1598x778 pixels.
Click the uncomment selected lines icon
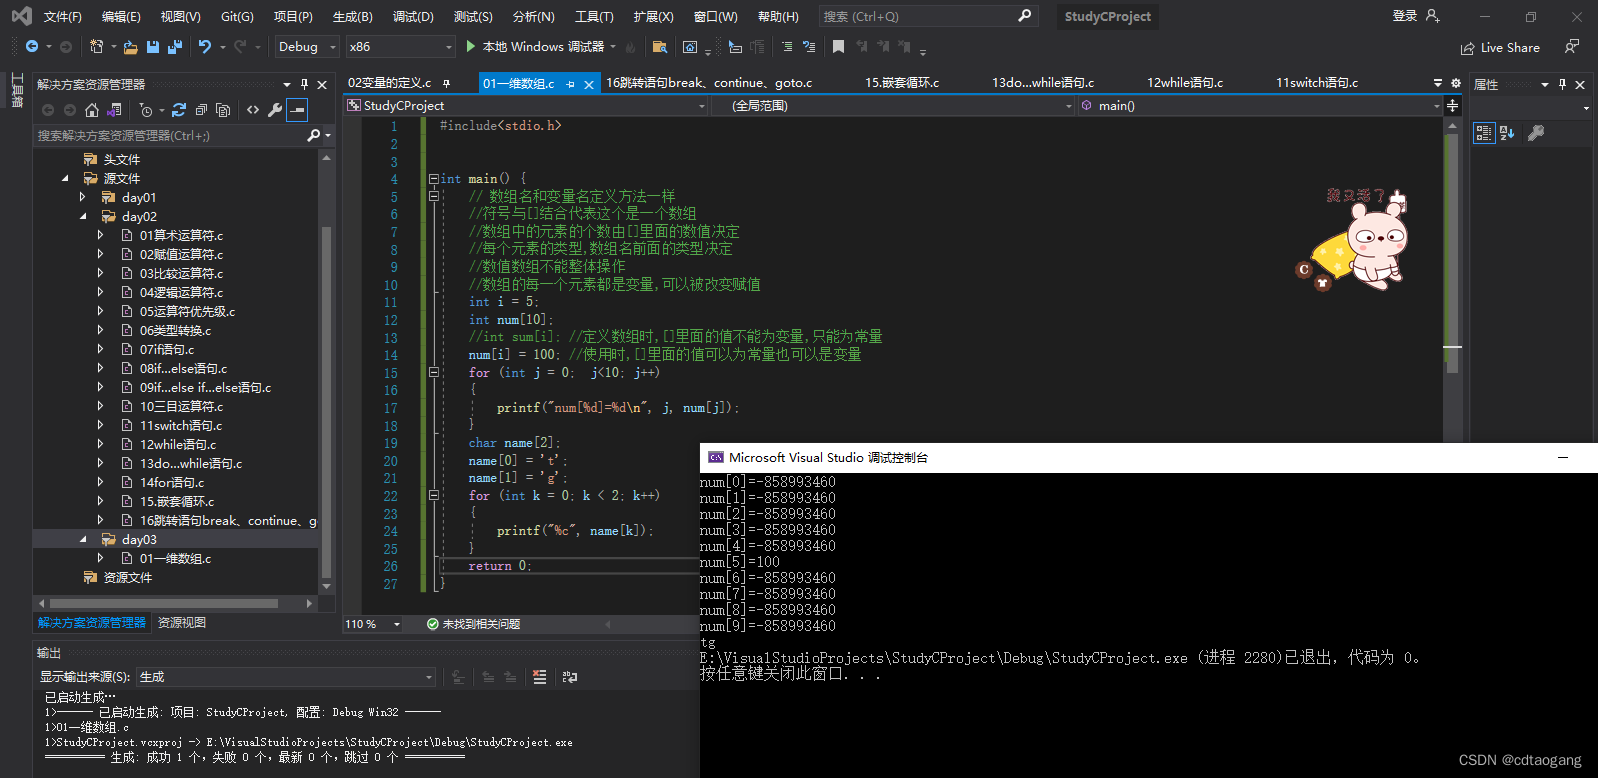click(809, 47)
